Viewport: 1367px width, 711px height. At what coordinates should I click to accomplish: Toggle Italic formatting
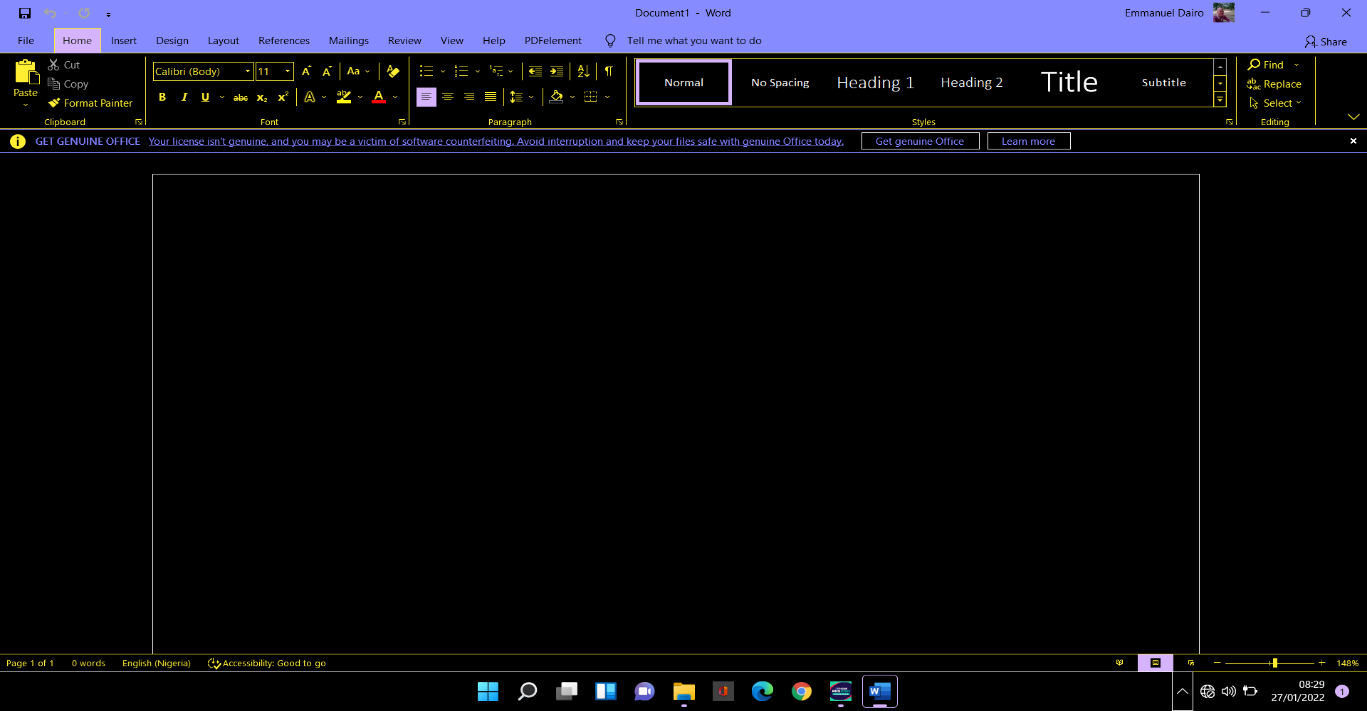point(184,97)
